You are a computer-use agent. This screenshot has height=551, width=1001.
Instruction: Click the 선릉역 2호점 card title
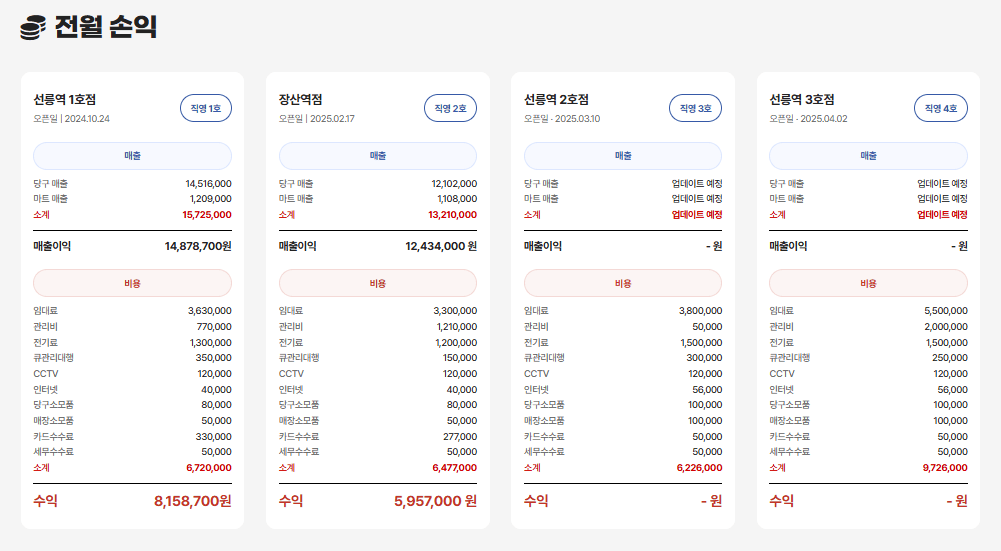(x=556, y=100)
